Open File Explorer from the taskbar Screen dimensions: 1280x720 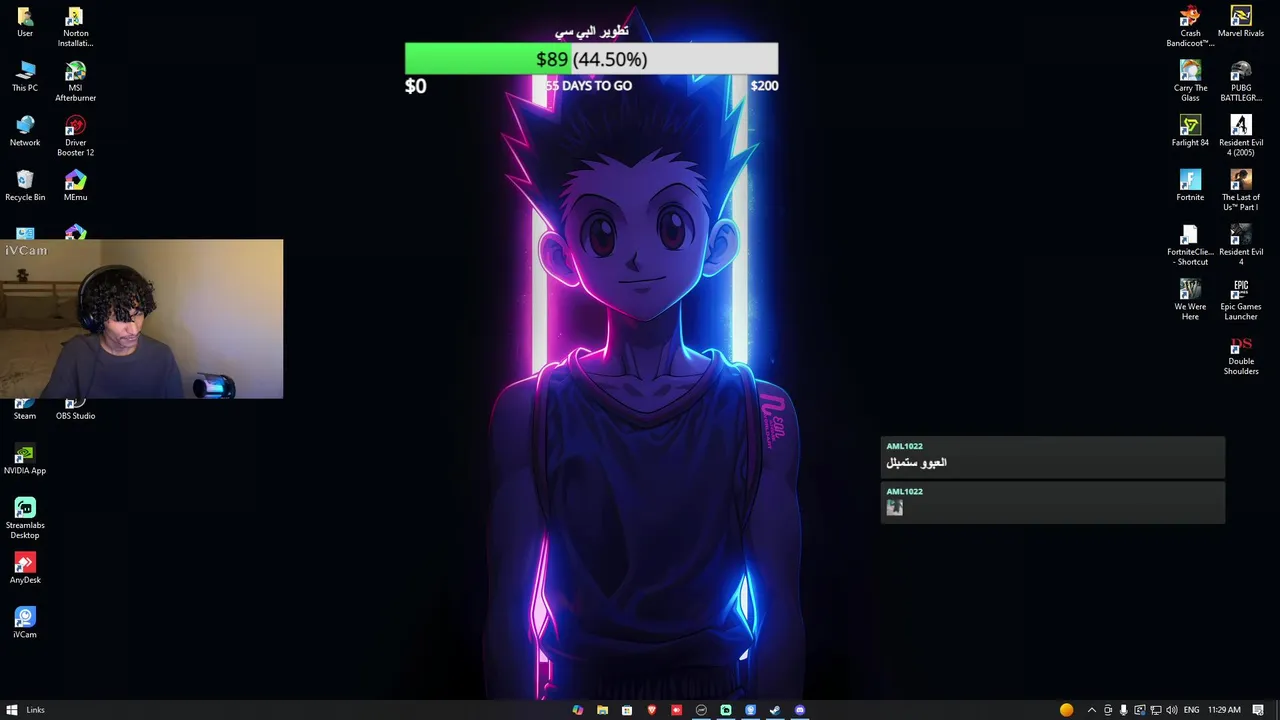(602, 710)
